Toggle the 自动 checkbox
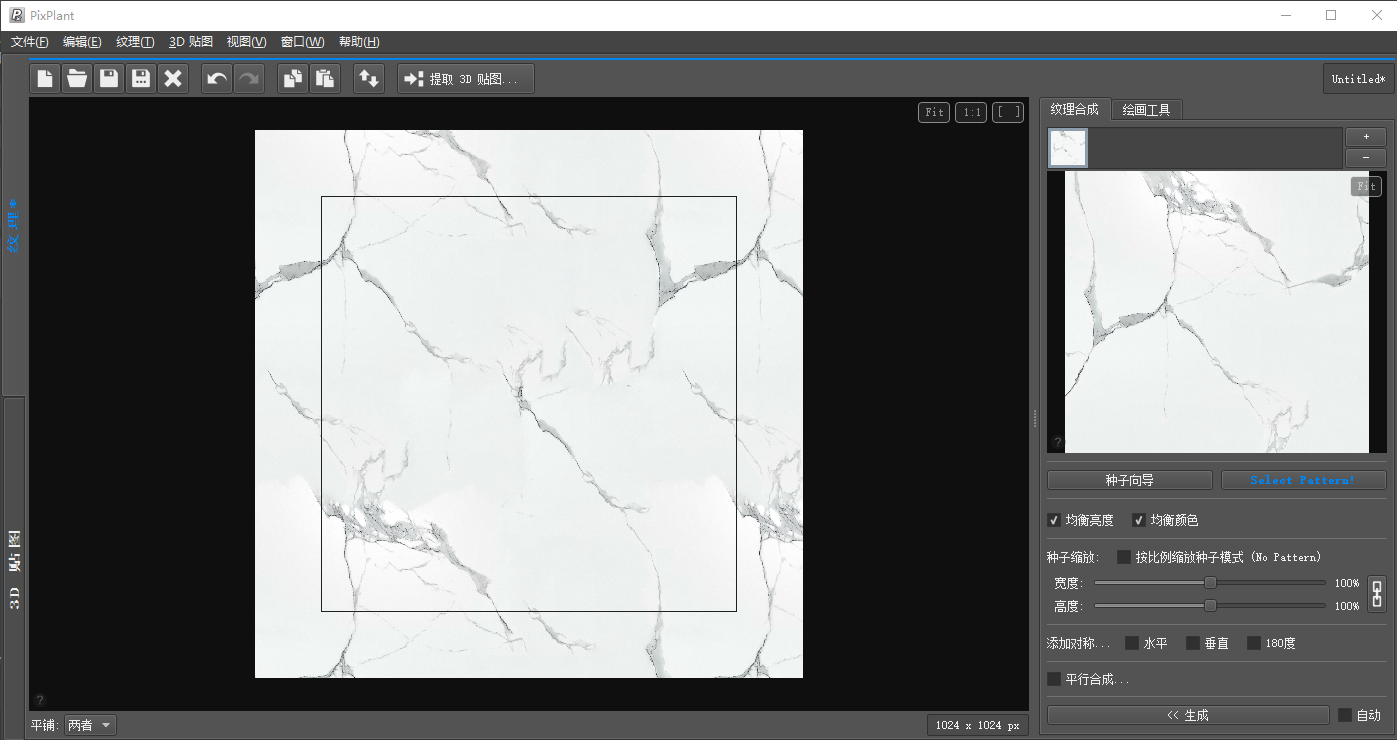 [x=1345, y=715]
